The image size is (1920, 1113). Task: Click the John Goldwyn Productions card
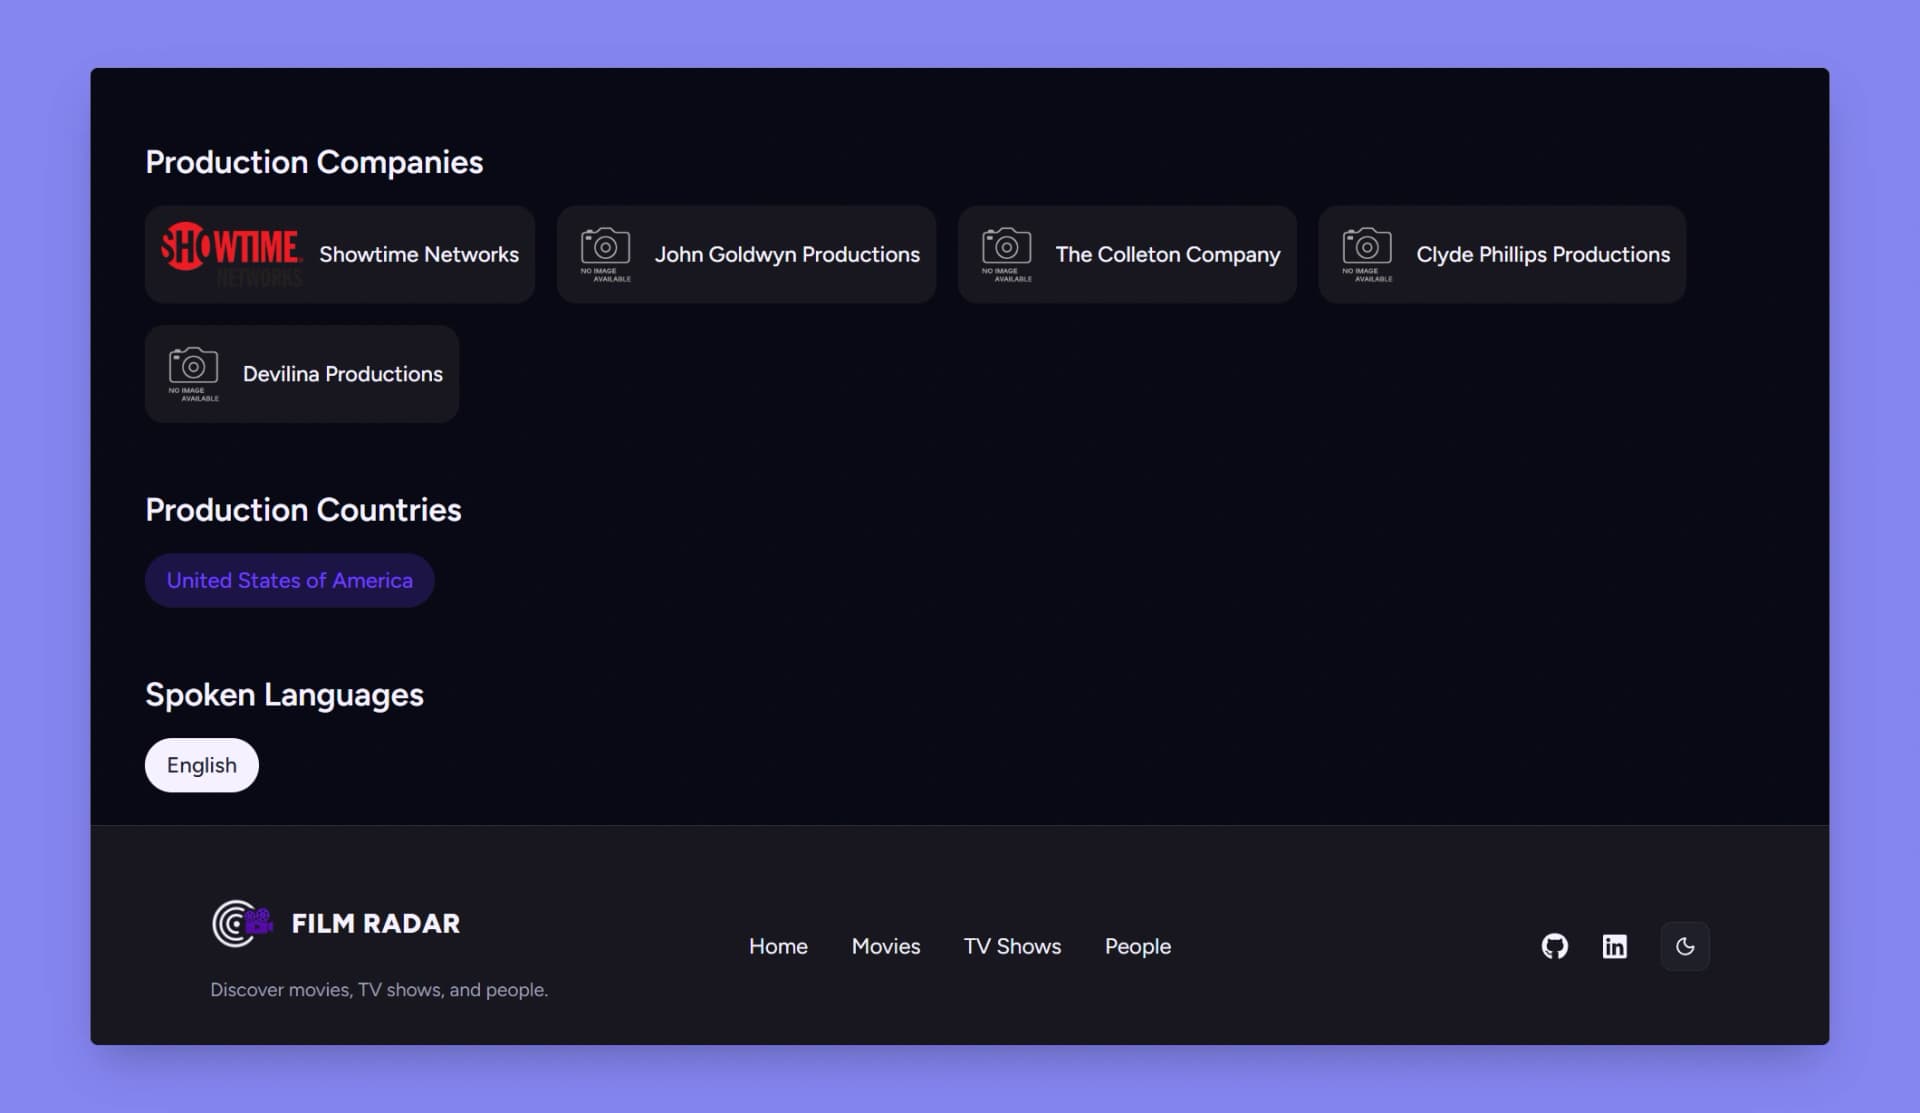(x=746, y=254)
